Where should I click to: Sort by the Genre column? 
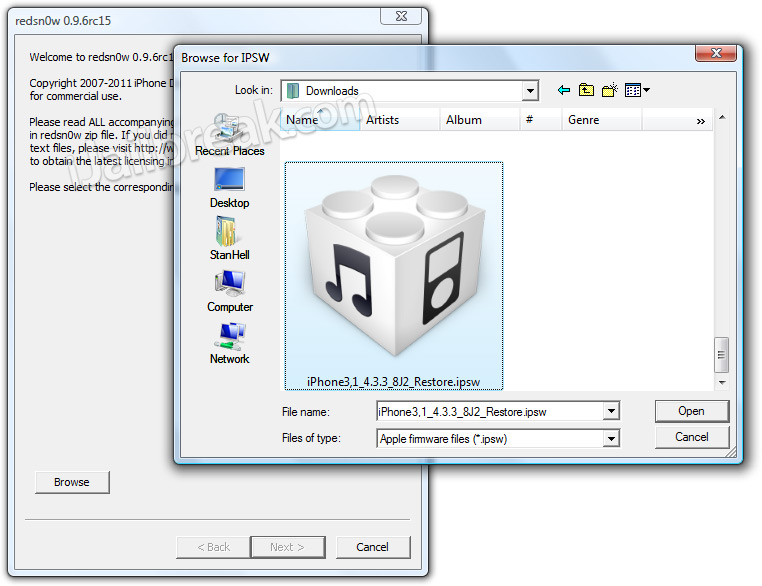click(602, 120)
